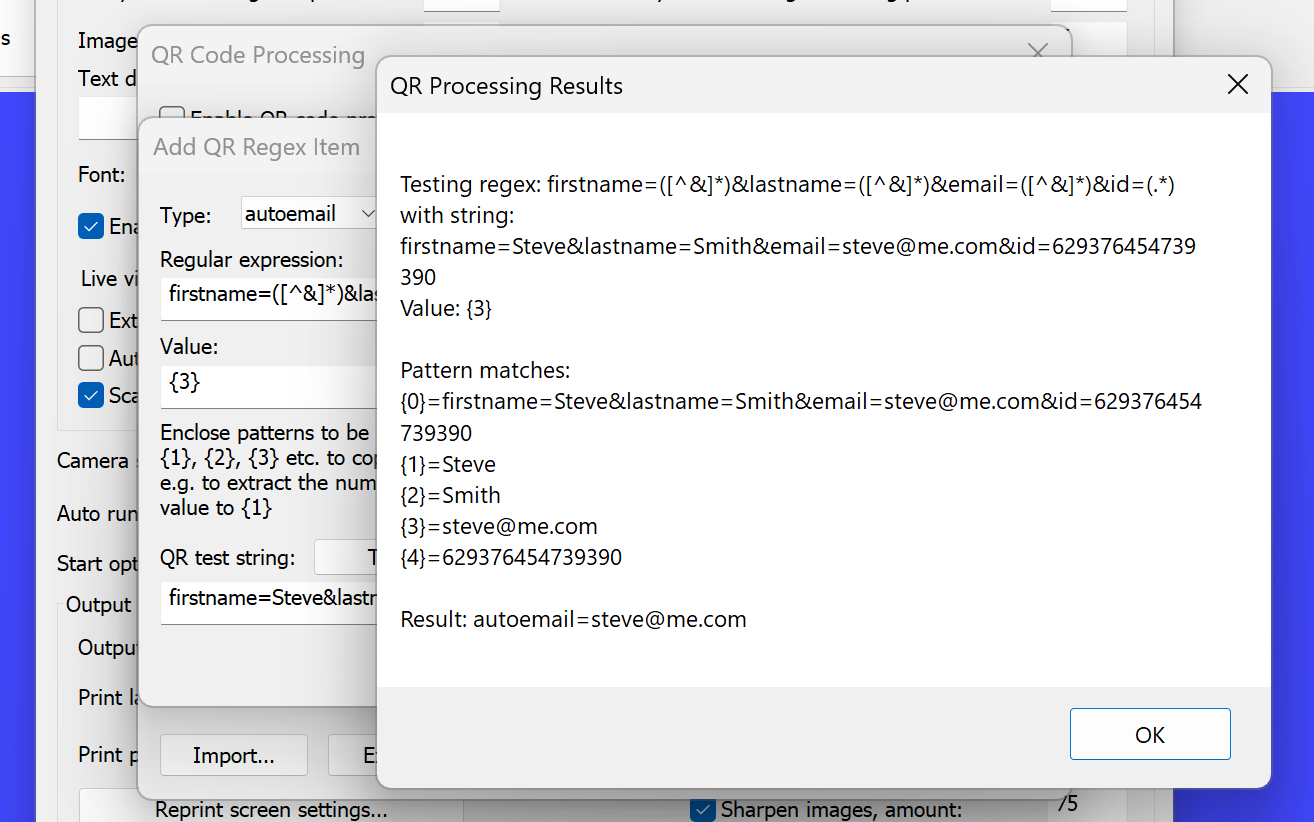The image size is (1314, 822).
Task: Click the Add QR Regex Item title bar
Action: pyautogui.click(x=256, y=147)
